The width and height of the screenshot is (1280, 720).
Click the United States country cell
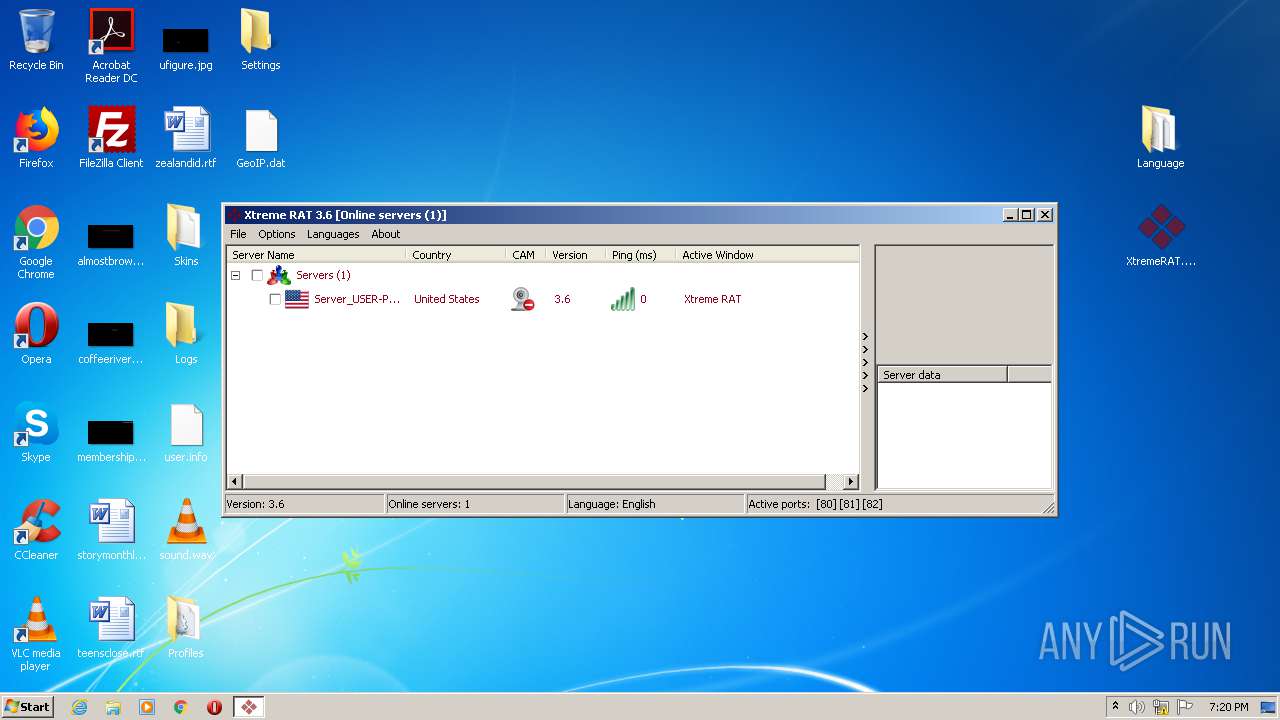(x=446, y=299)
